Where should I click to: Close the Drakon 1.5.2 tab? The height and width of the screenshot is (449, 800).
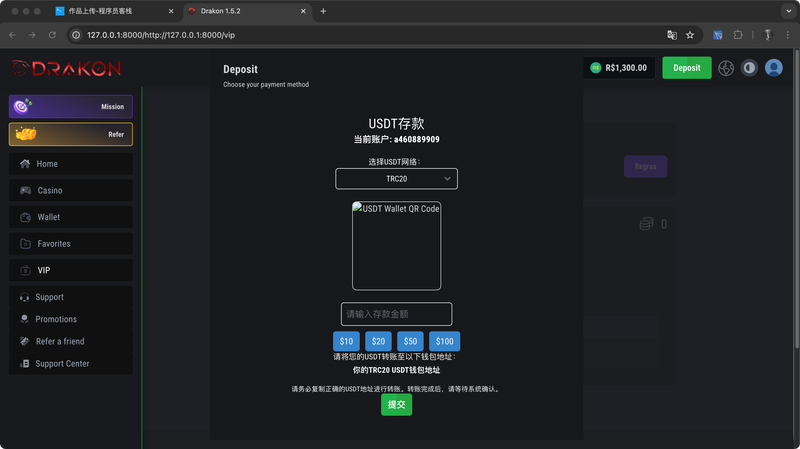(x=303, y=11)
